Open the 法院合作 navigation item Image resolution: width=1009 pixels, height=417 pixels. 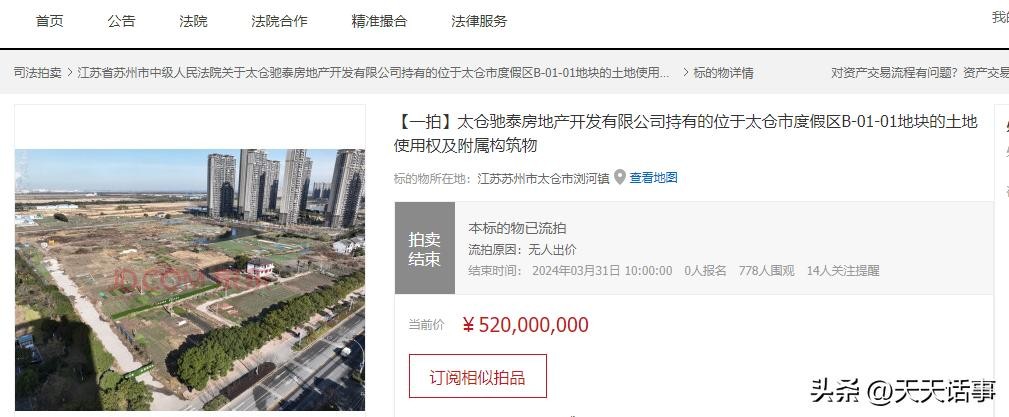(x=279, y=21)
